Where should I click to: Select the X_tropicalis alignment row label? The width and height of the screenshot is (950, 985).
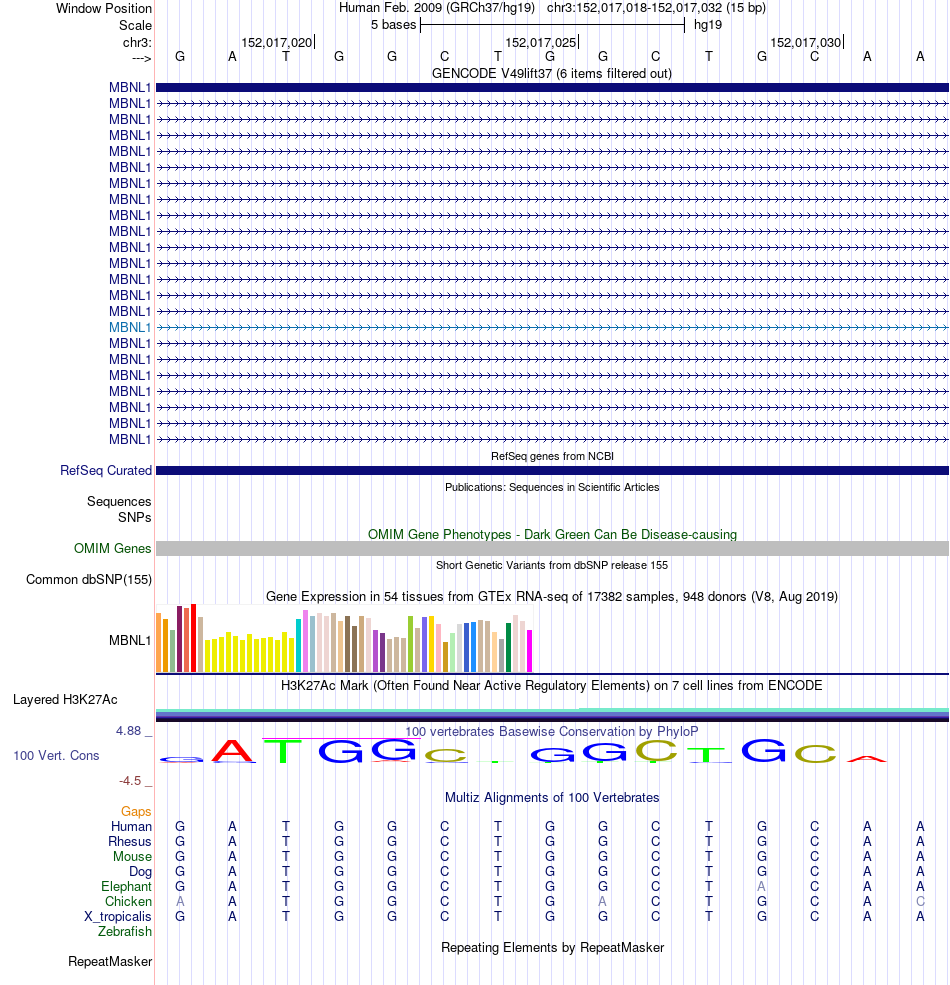click(x=117, y=917)
